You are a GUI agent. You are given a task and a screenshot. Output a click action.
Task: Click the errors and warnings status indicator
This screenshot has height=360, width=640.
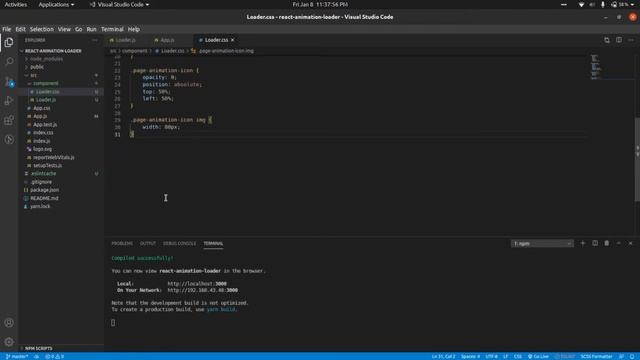click(x=54, y=356)
